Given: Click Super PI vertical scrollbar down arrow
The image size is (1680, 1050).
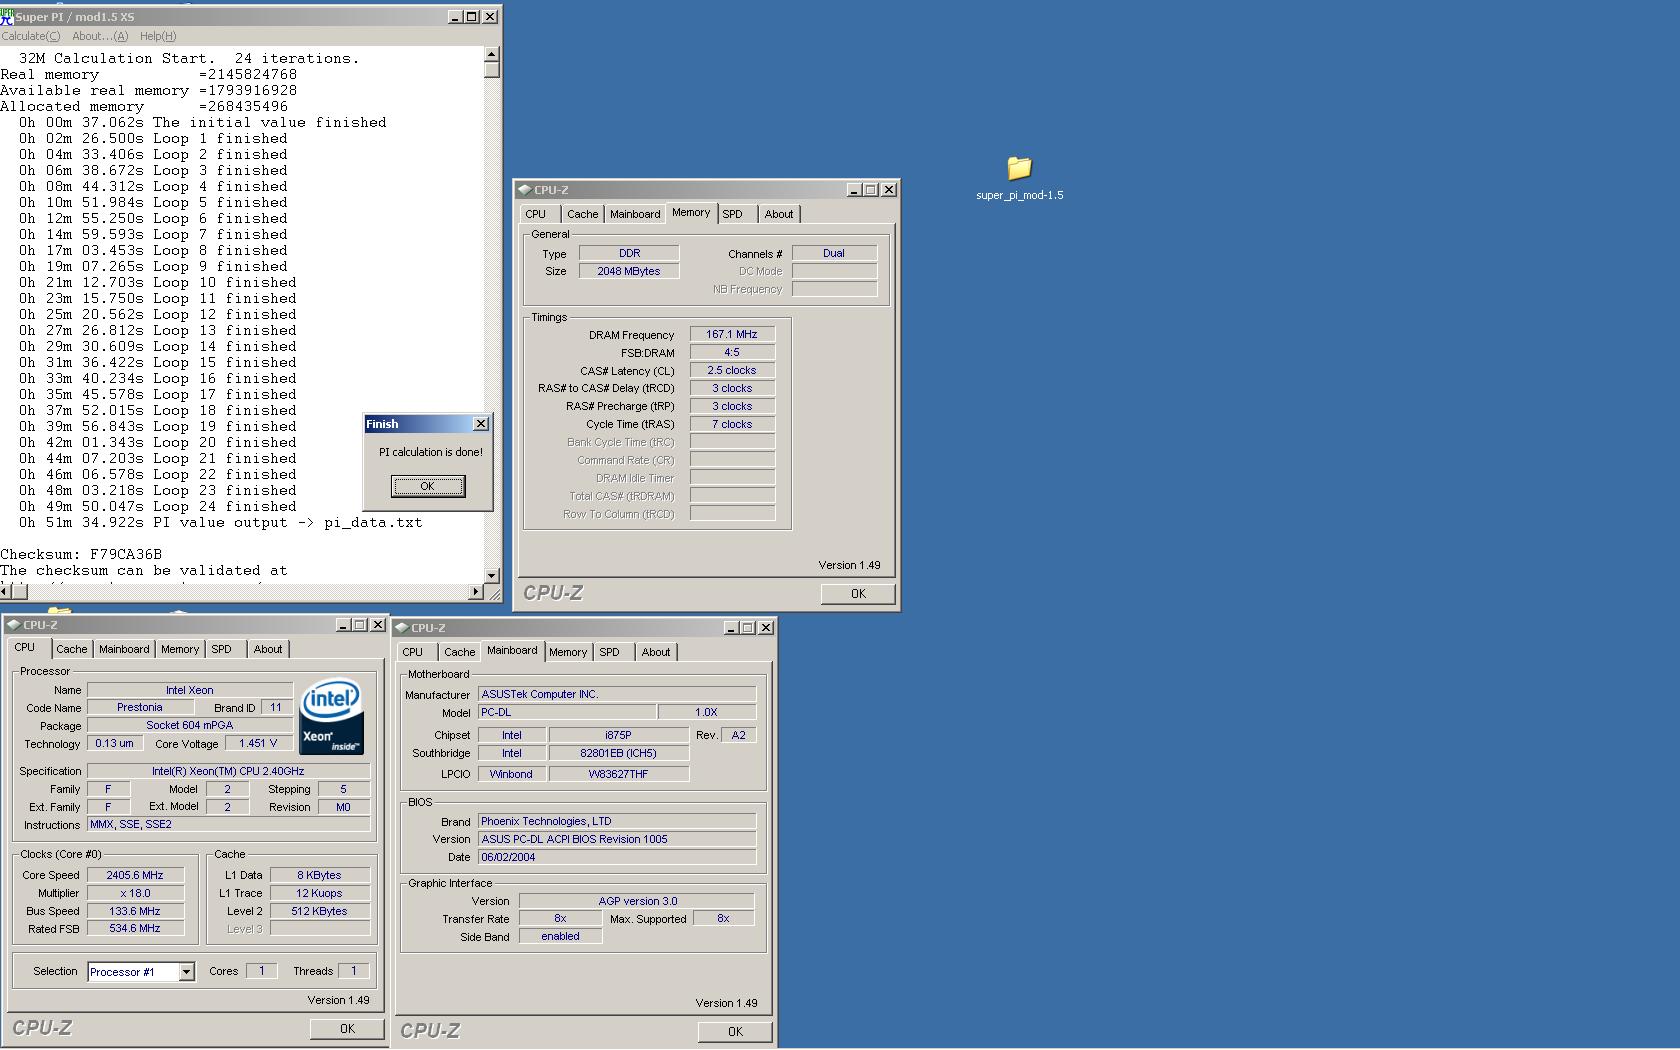Looking at the screenshot, I should tap(492, 576).
